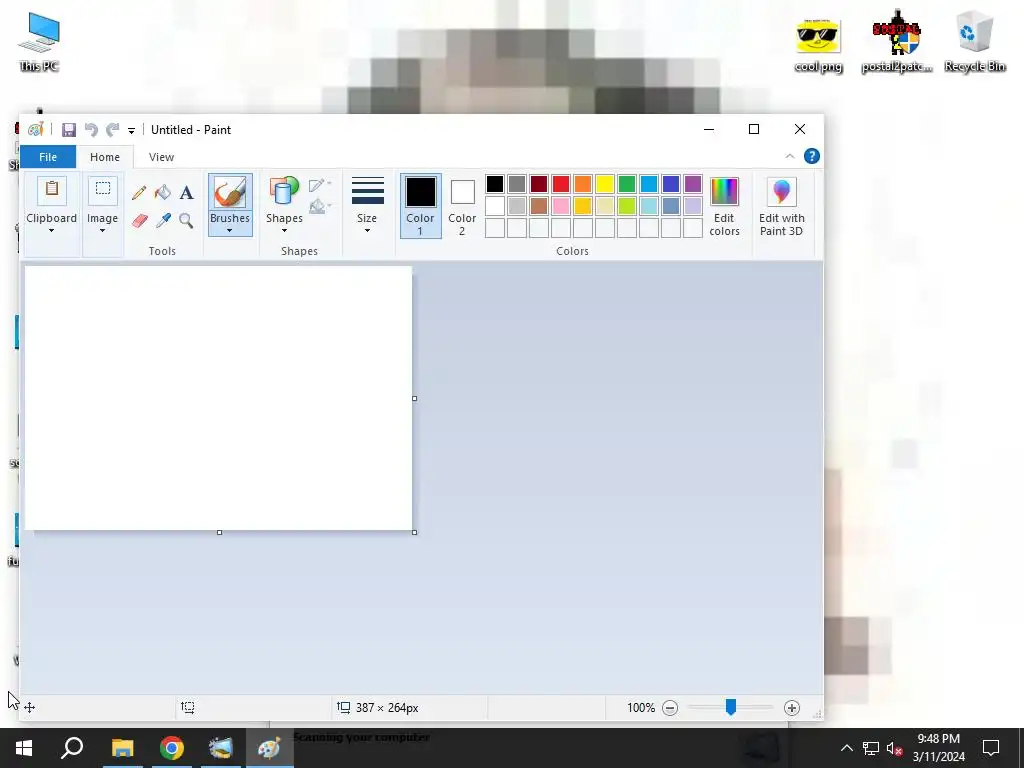This screenshot has width=1024, height=768.
Task: Expand the Brushes dropdown arrow
Action: 229,231
